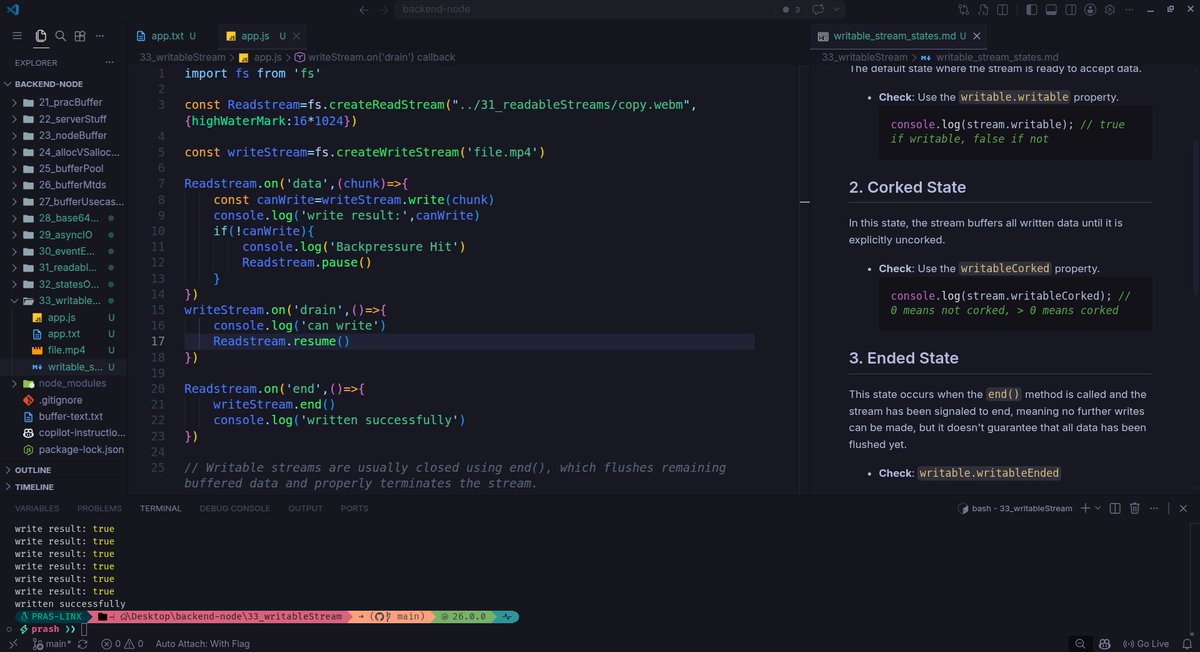Click the open changes file icon
Viewport: 1200px width, 652px height.
click(x=982, y=10)
